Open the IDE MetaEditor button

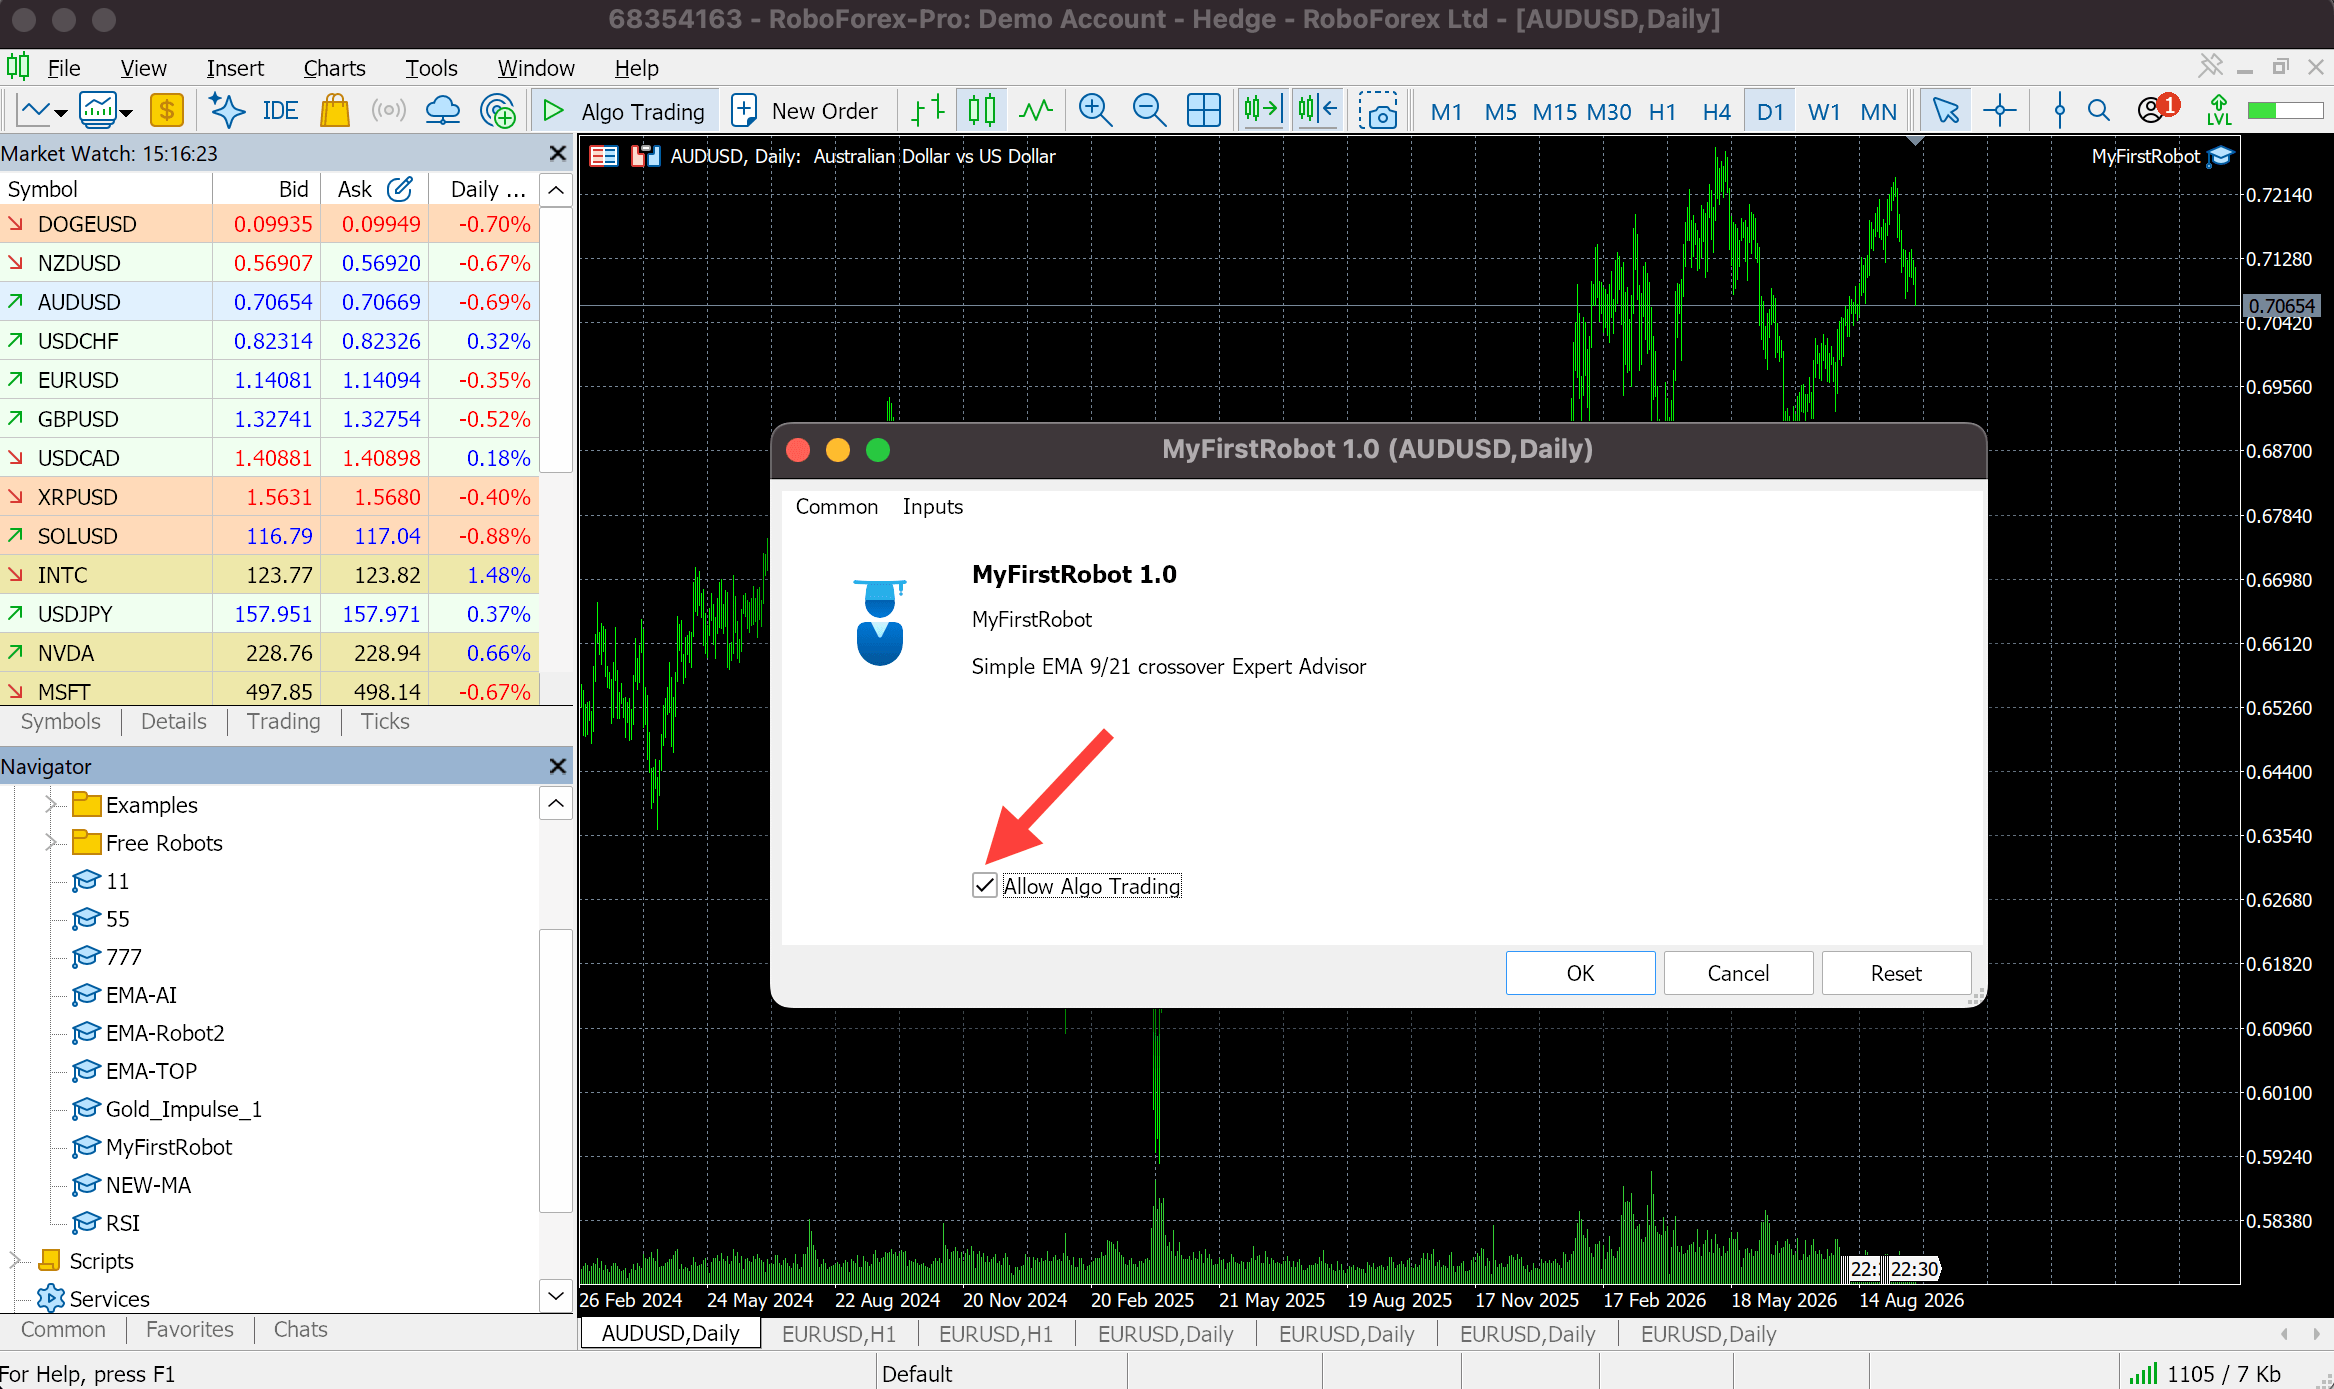click(x=280, y=111)
